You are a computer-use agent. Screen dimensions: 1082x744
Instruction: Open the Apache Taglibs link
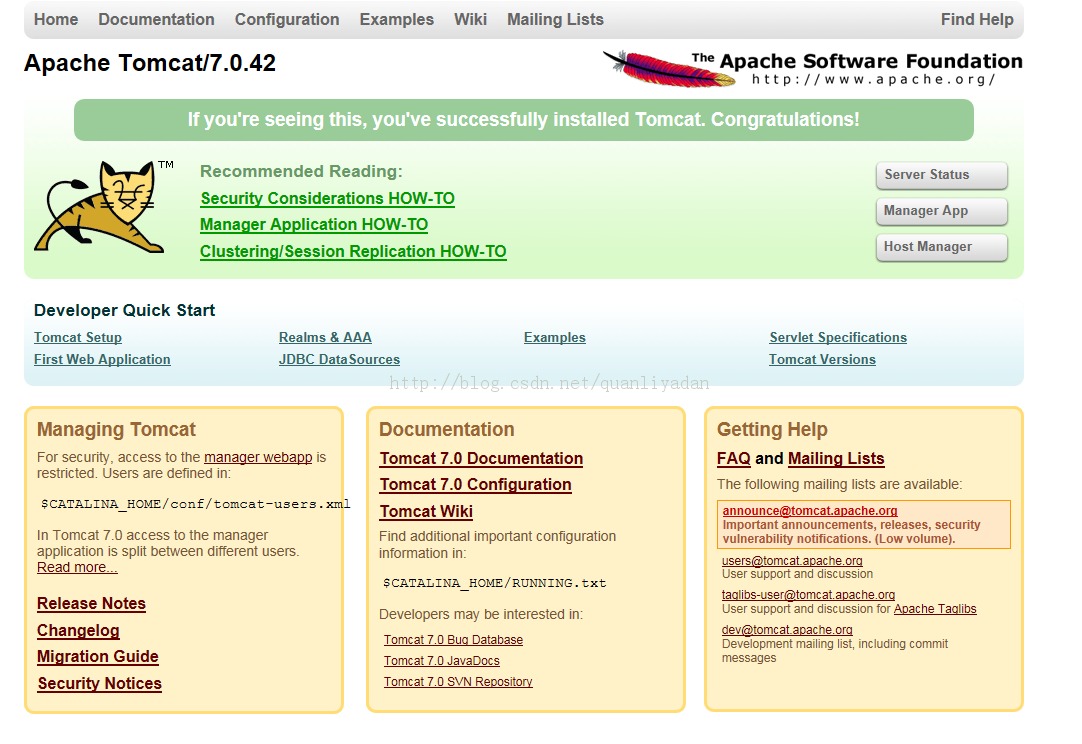(935, 609)
